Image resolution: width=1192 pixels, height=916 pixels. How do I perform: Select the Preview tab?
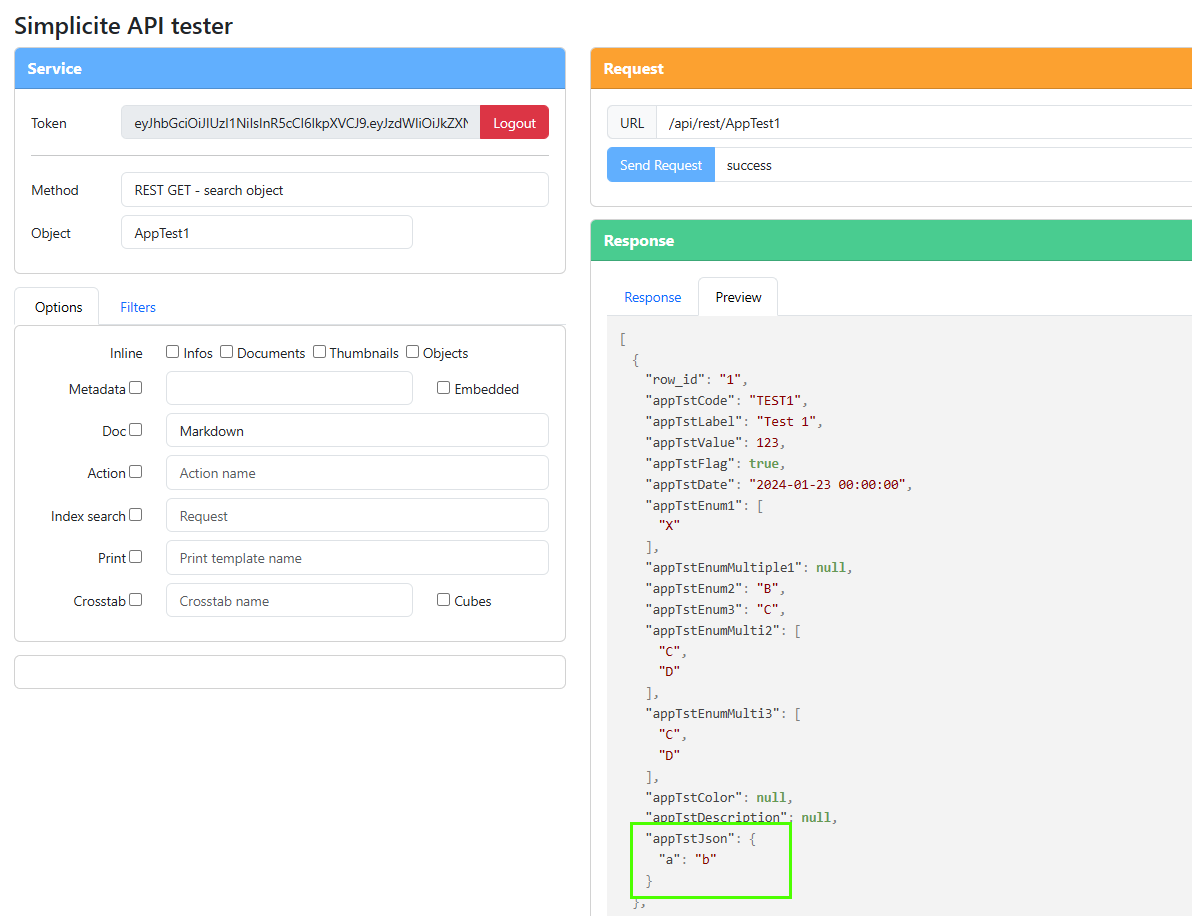coord(738,297)
